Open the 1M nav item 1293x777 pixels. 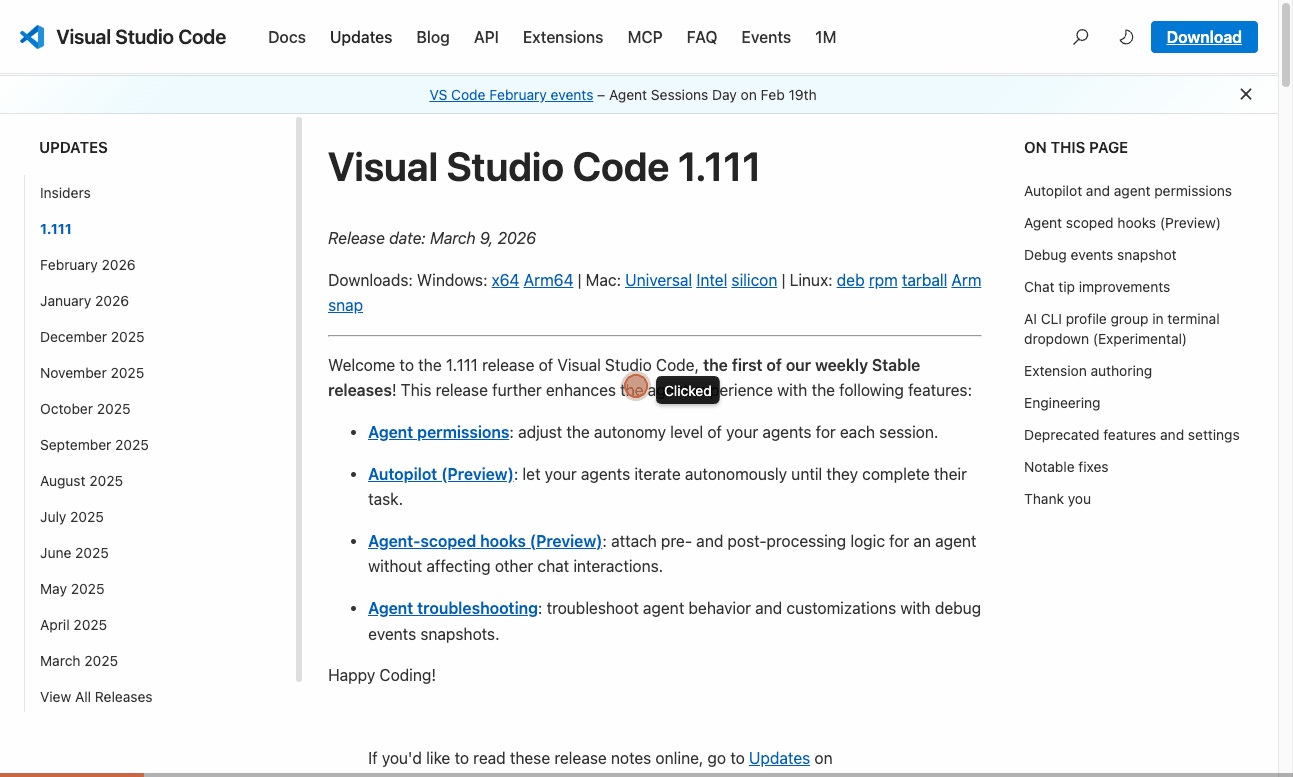point(825,37)
